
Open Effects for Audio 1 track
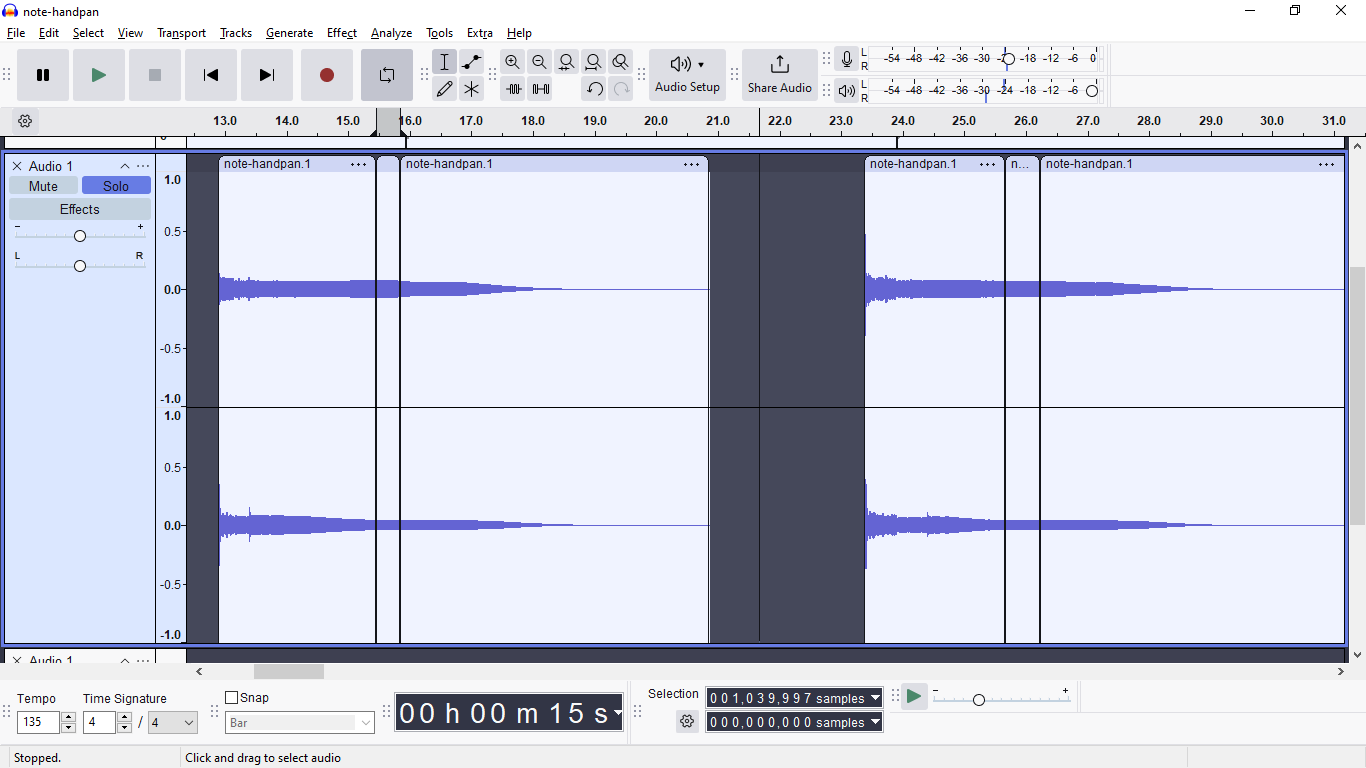click(80, 209)
